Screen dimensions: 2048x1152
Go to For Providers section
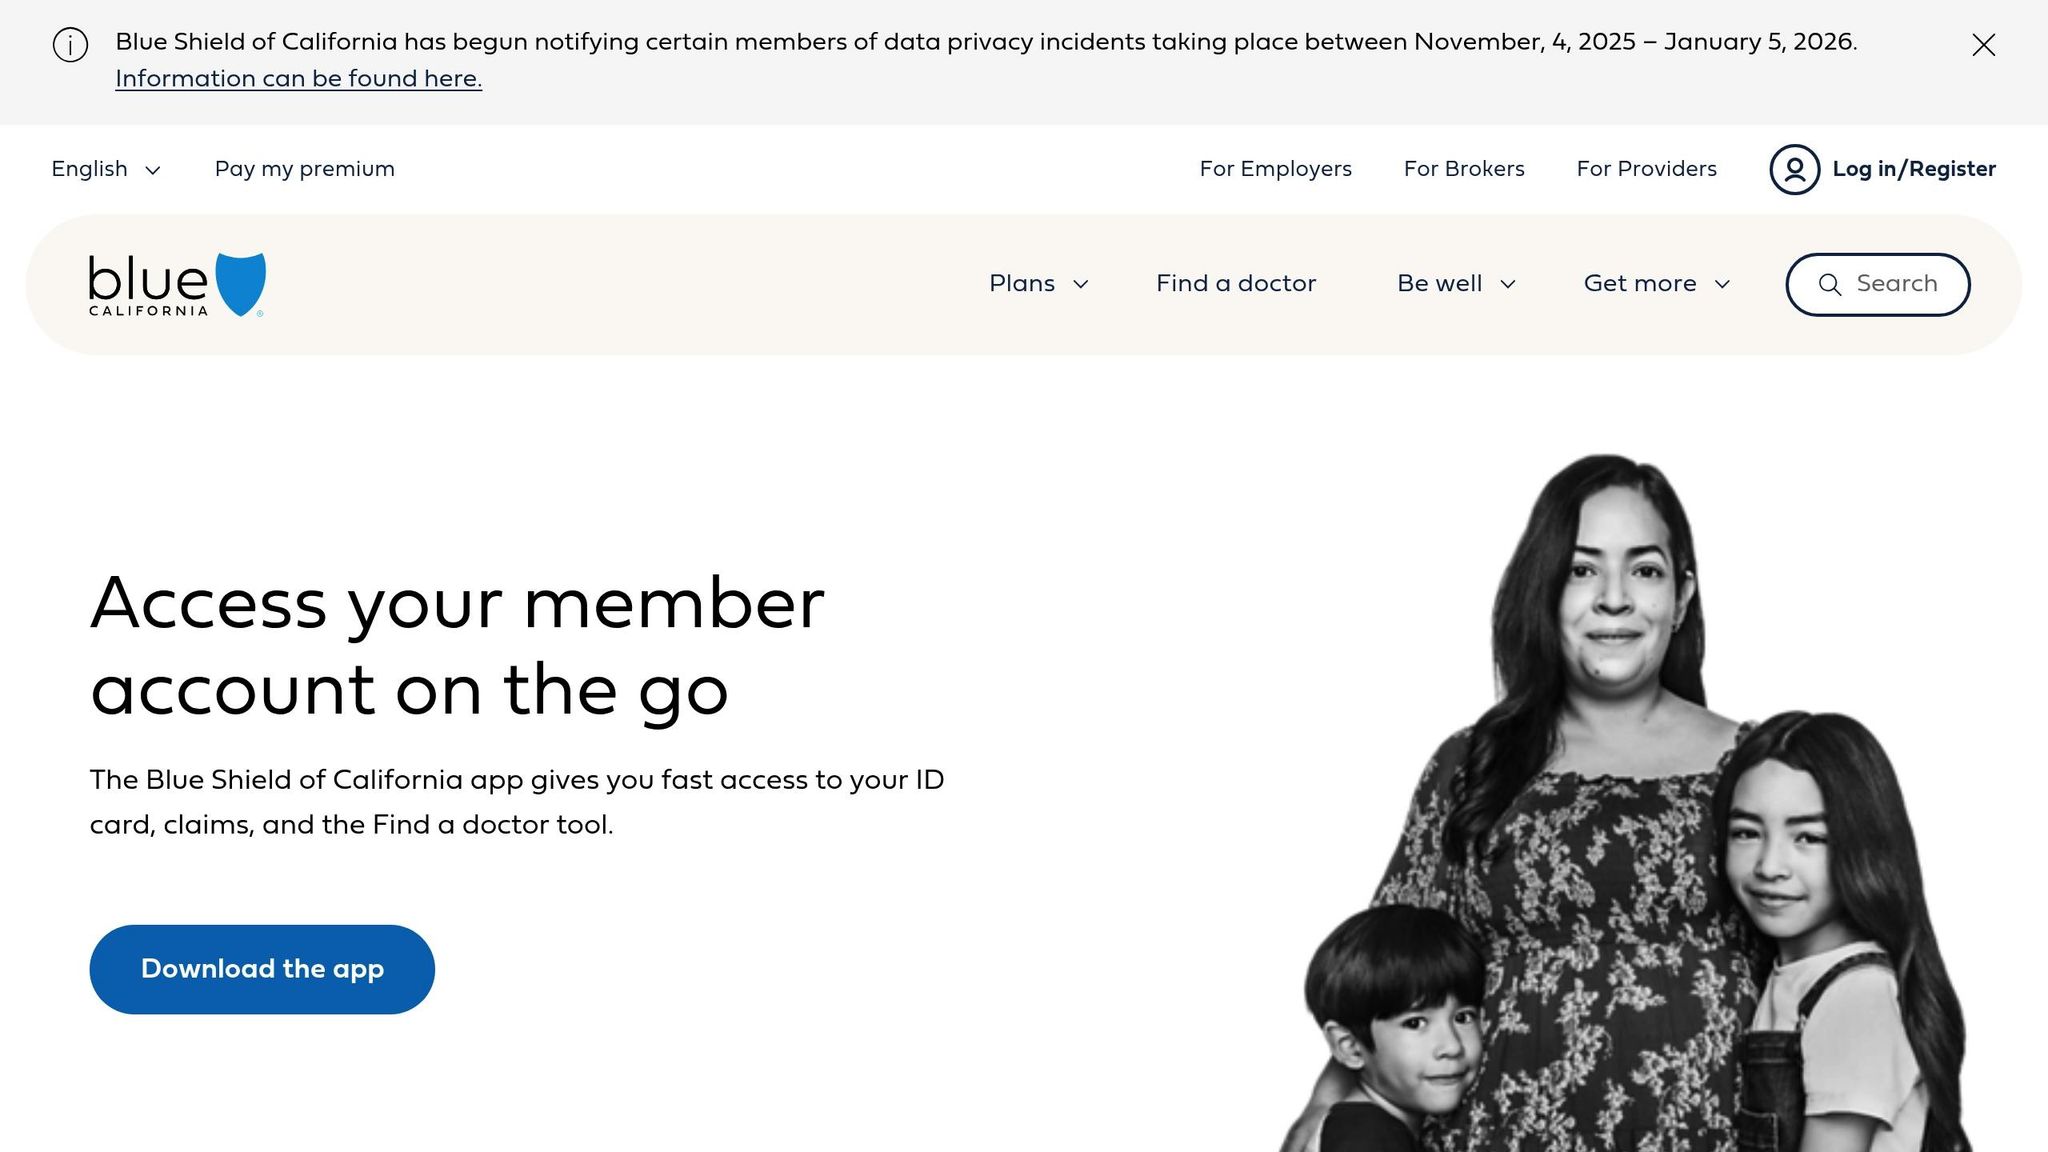pyautogui.click(x=1646, y=169)
